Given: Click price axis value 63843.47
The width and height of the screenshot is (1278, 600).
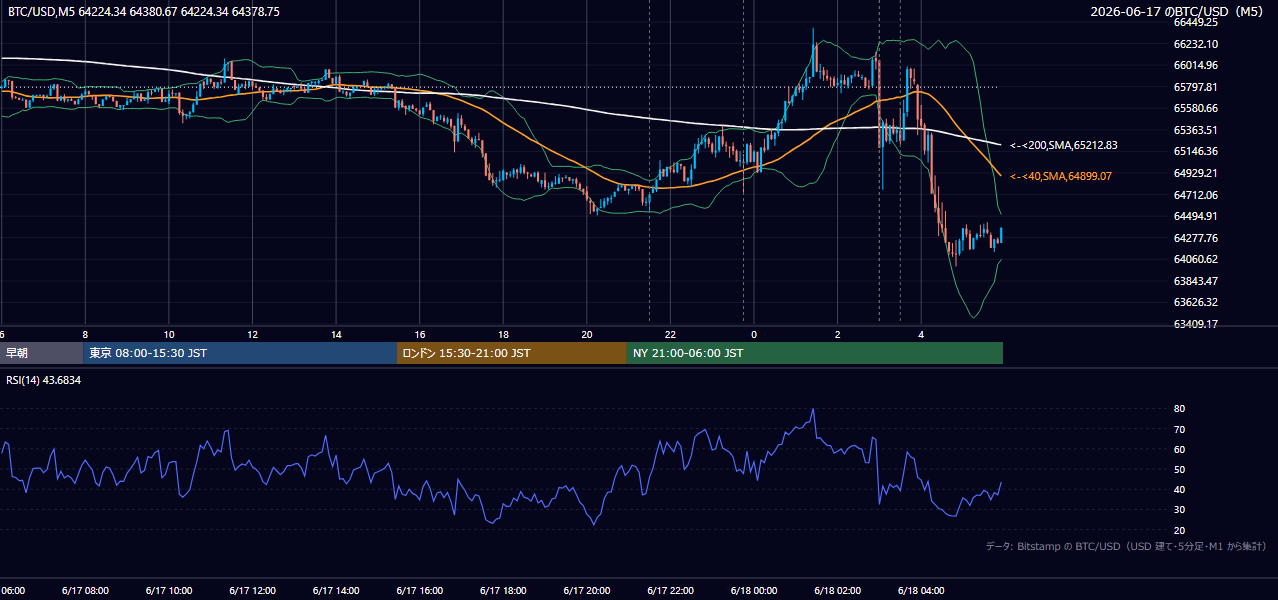Looking at the screenshot, I should click(1195, 281).
